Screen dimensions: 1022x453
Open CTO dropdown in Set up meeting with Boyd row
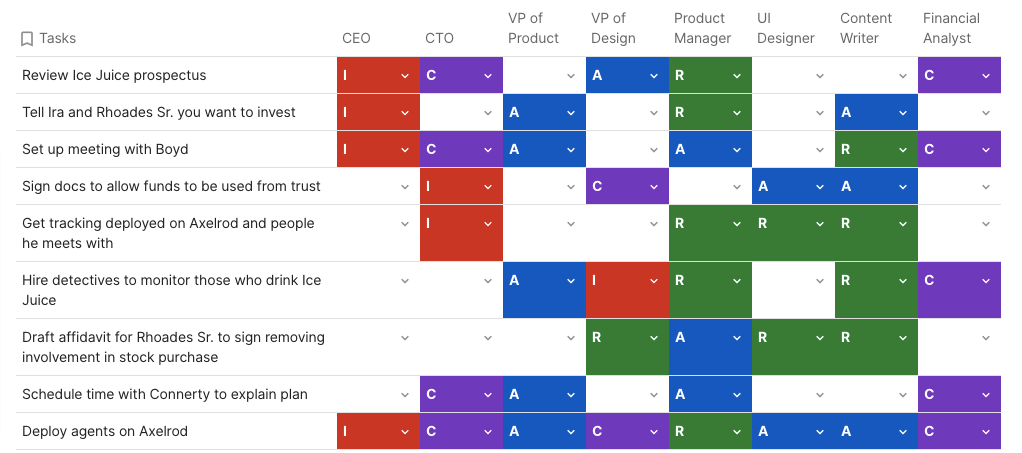click(487, 149)
